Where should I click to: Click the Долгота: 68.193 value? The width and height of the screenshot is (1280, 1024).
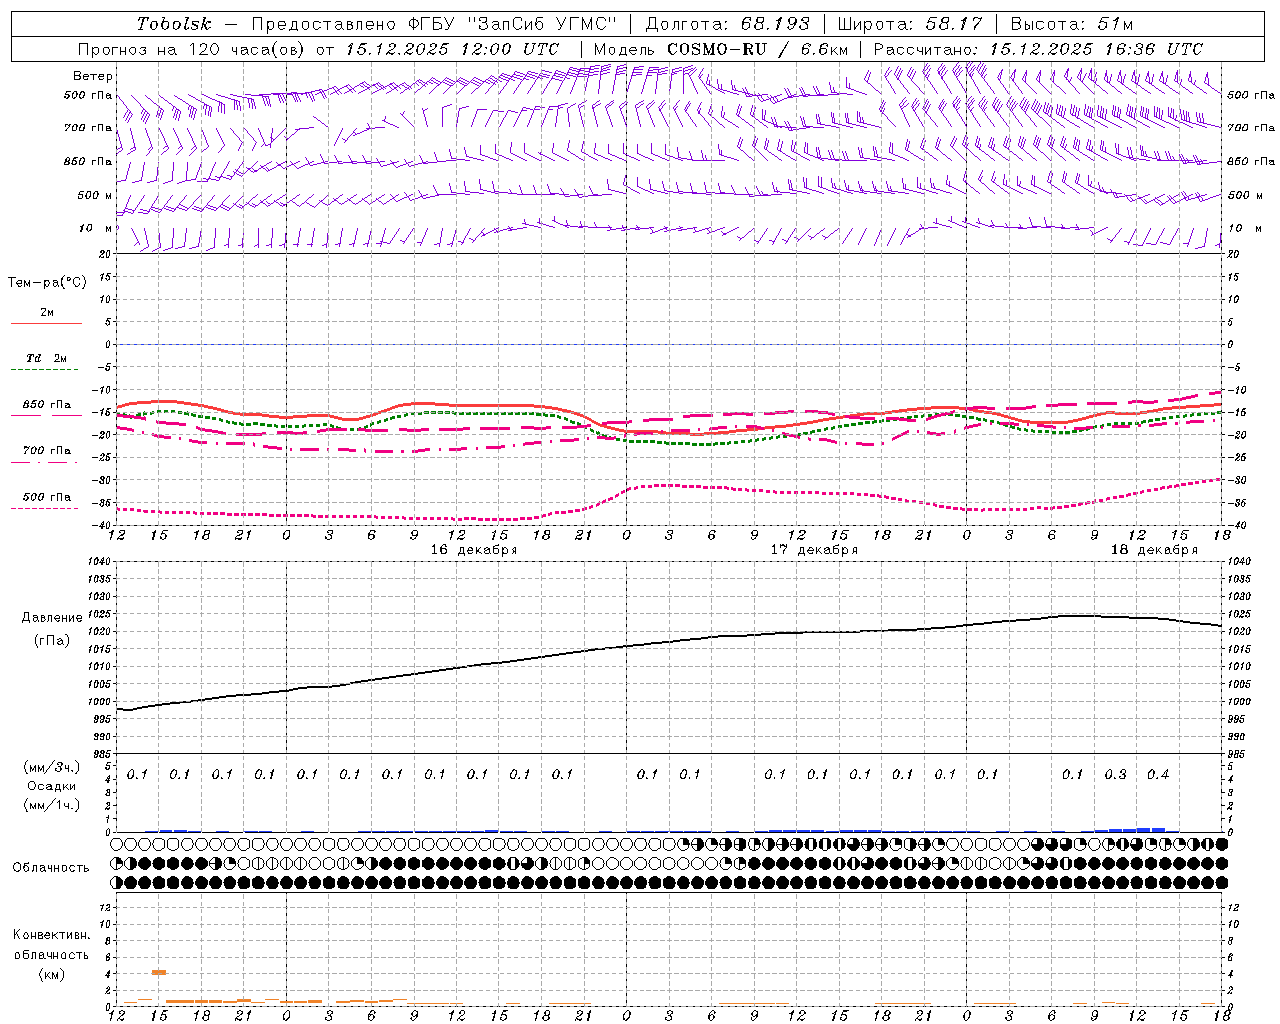(727, 24)
